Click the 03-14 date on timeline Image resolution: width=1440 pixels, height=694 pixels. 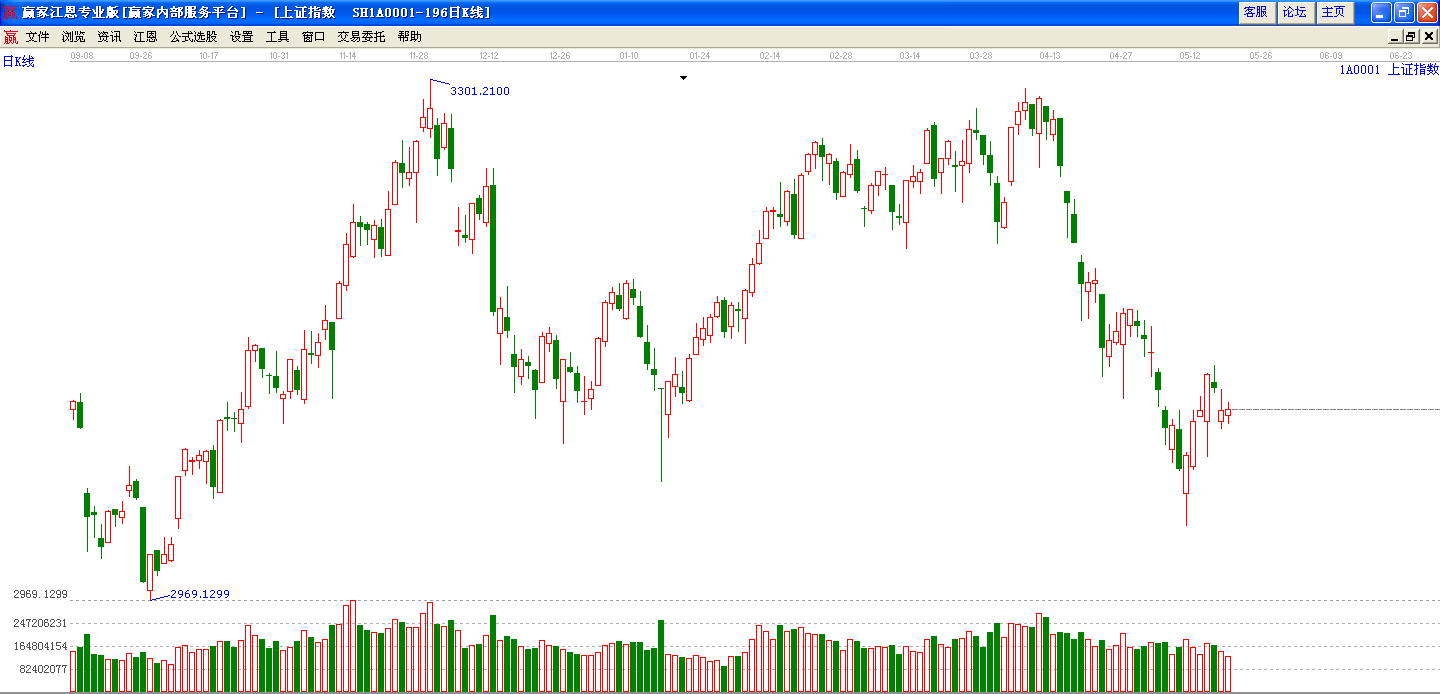point(910,56)
